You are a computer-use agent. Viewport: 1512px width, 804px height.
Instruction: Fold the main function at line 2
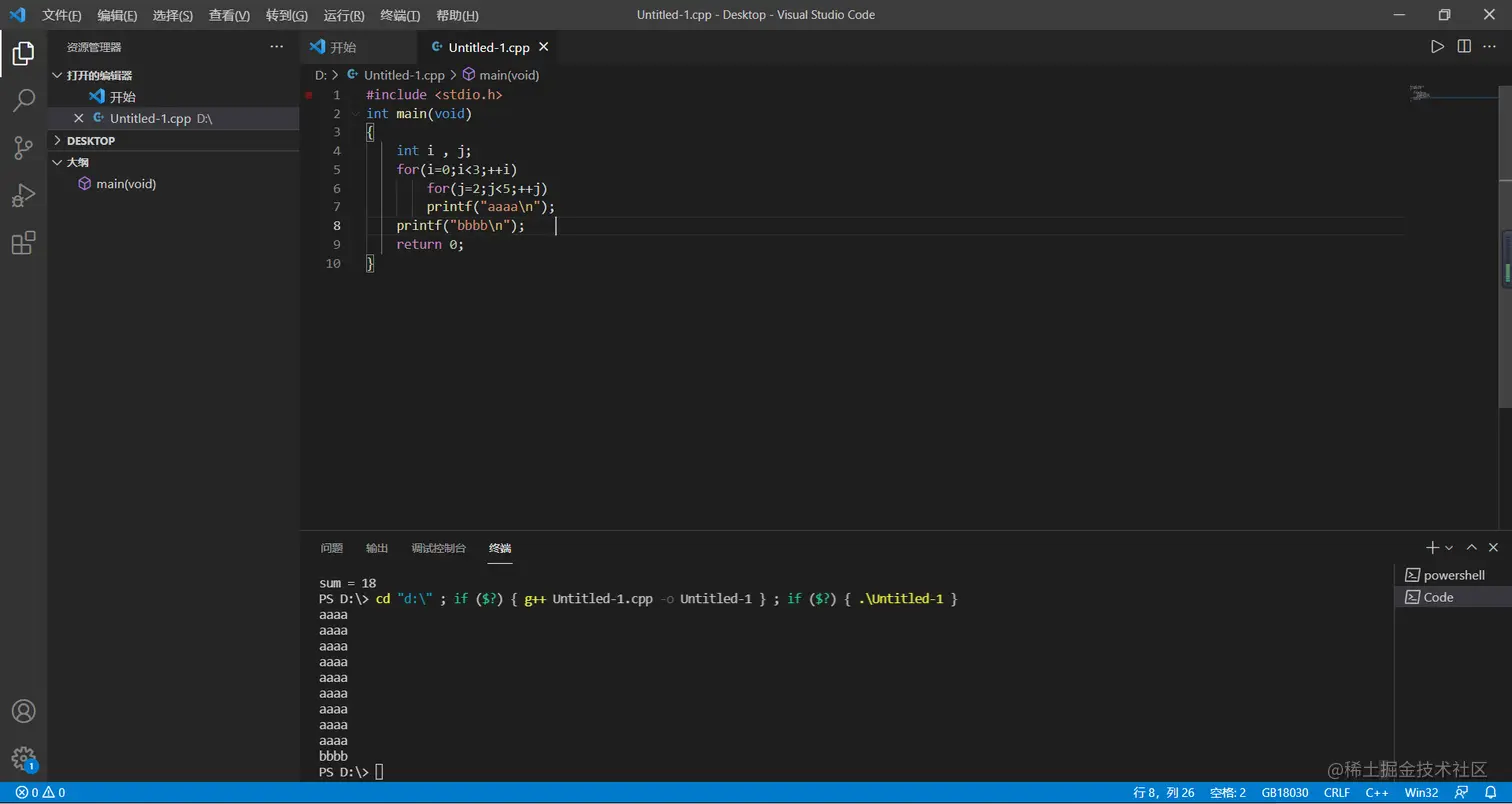point(356,114)
